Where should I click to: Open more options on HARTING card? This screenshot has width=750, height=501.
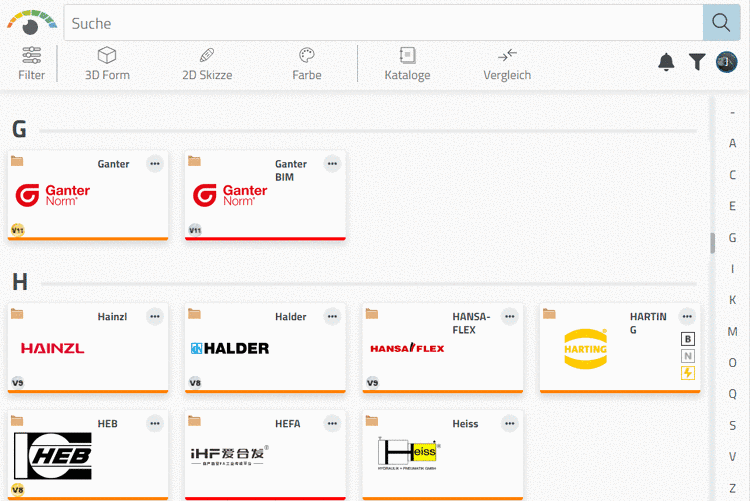(x=687, y=316)
